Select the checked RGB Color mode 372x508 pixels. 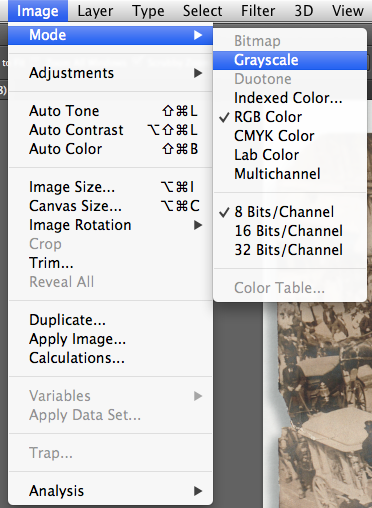(x=290, y=117)
